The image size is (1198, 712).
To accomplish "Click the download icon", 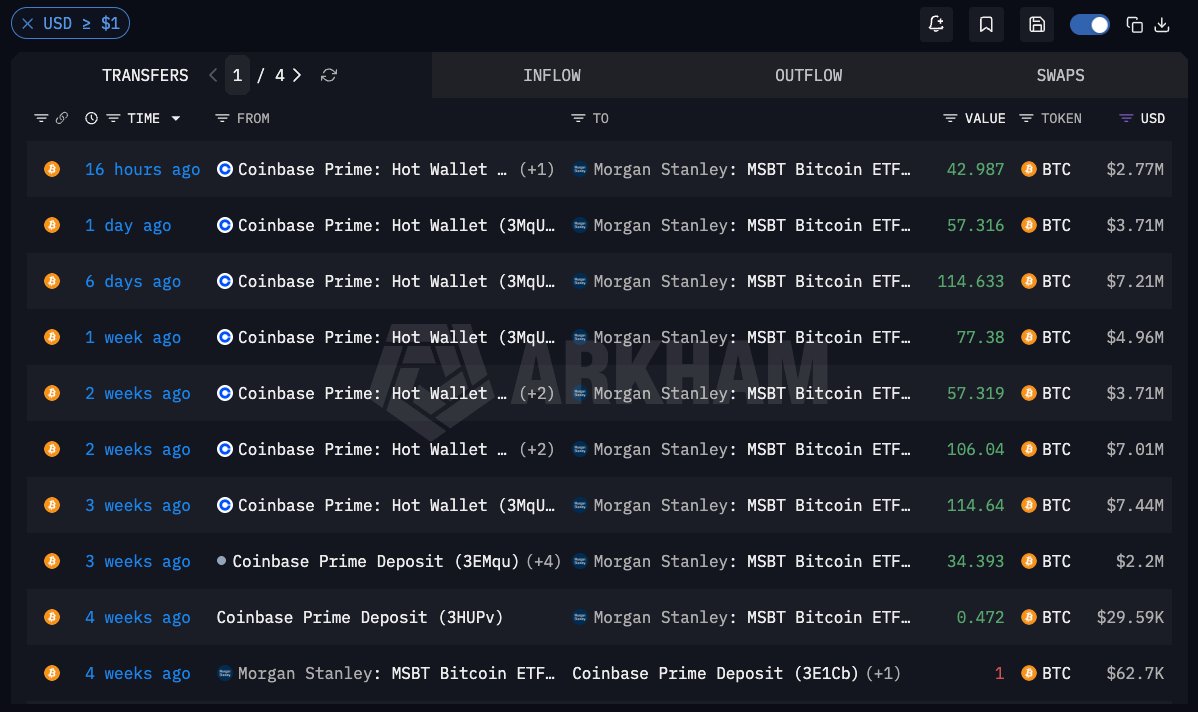I will (1162, 24).
